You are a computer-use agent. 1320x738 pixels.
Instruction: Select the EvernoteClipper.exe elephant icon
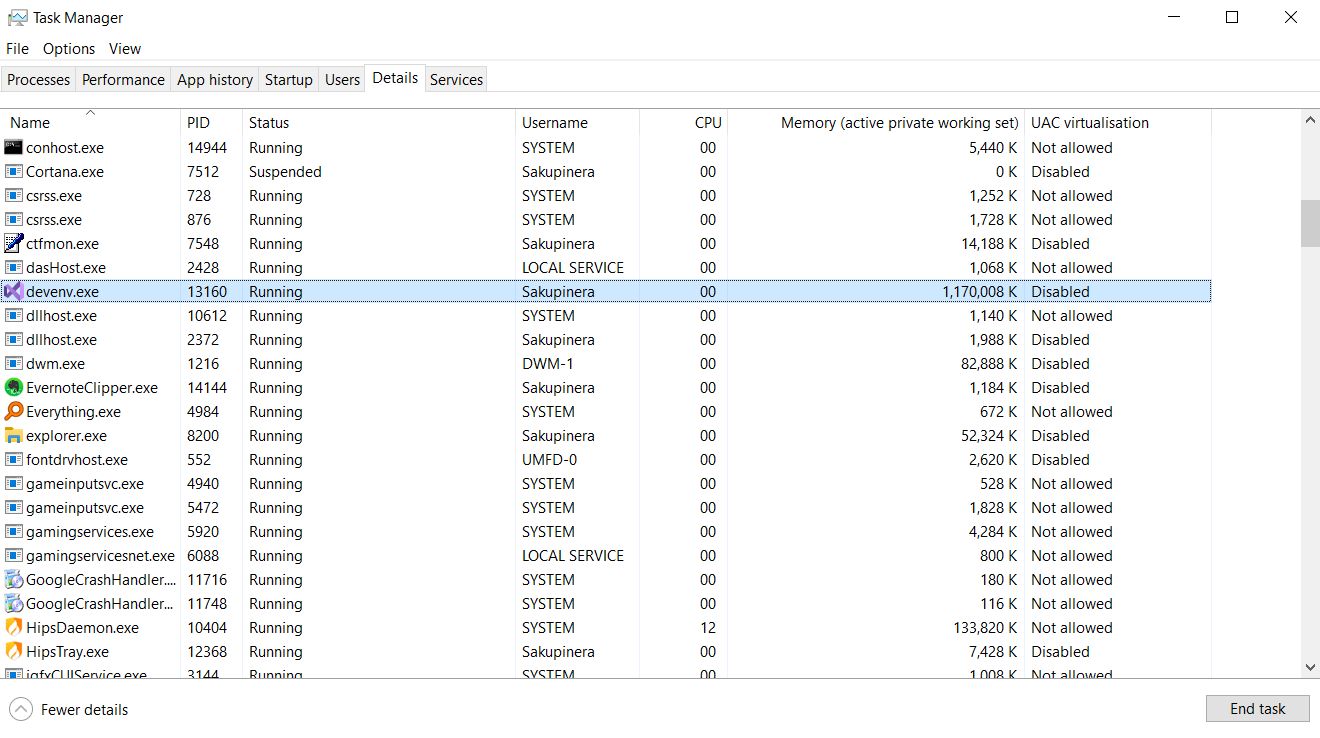[13, 388]
